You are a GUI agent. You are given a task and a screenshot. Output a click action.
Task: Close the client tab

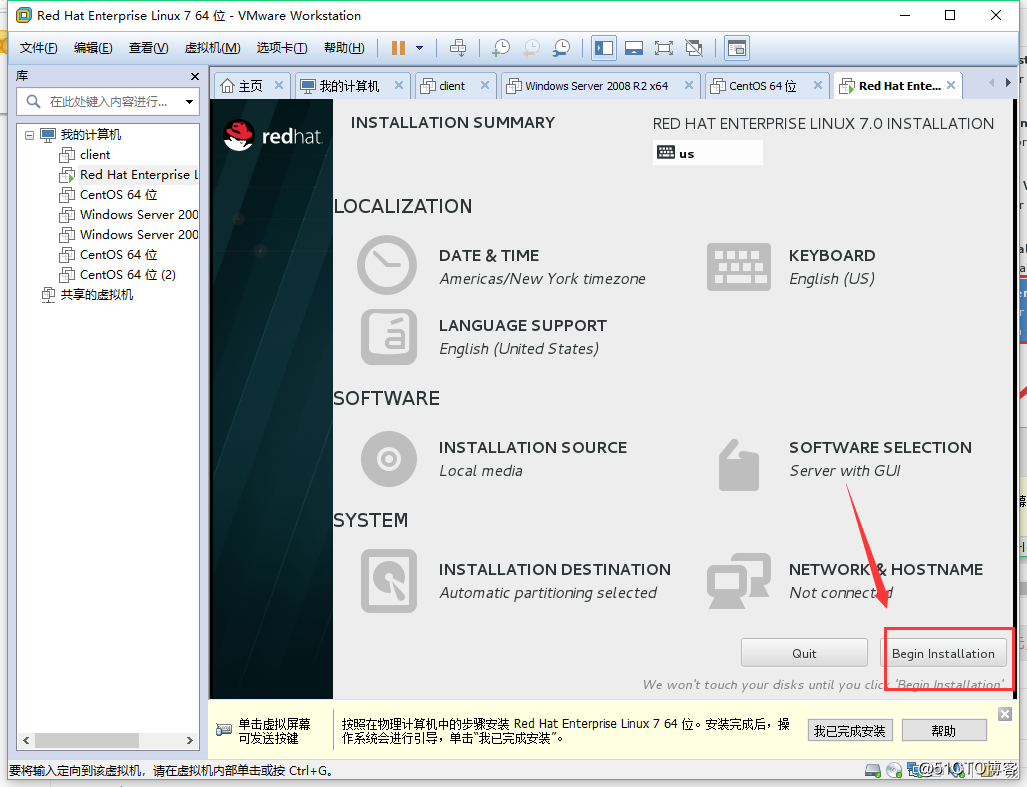[485, 85]
